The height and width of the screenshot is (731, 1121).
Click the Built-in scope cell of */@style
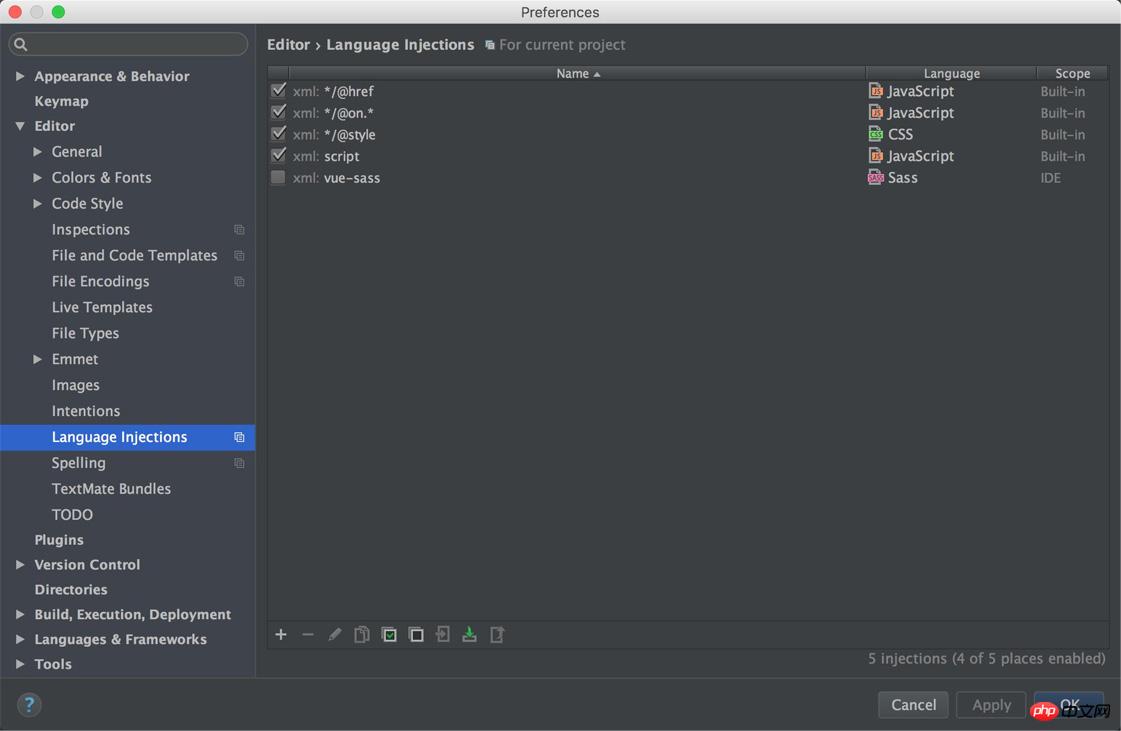click(1062, 134)
